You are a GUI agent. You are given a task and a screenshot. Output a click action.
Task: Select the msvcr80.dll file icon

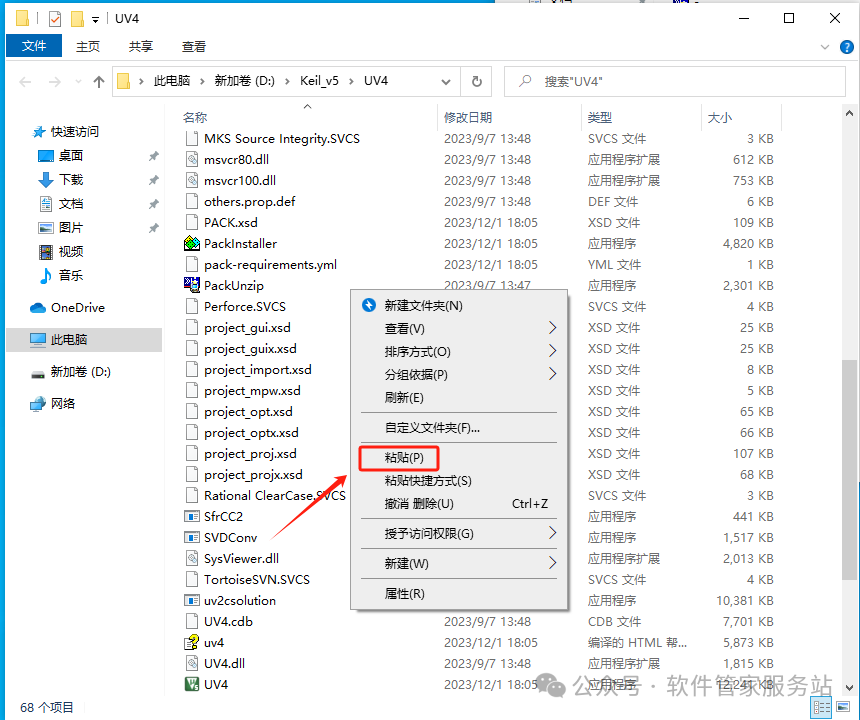click(x=191, y=160)
